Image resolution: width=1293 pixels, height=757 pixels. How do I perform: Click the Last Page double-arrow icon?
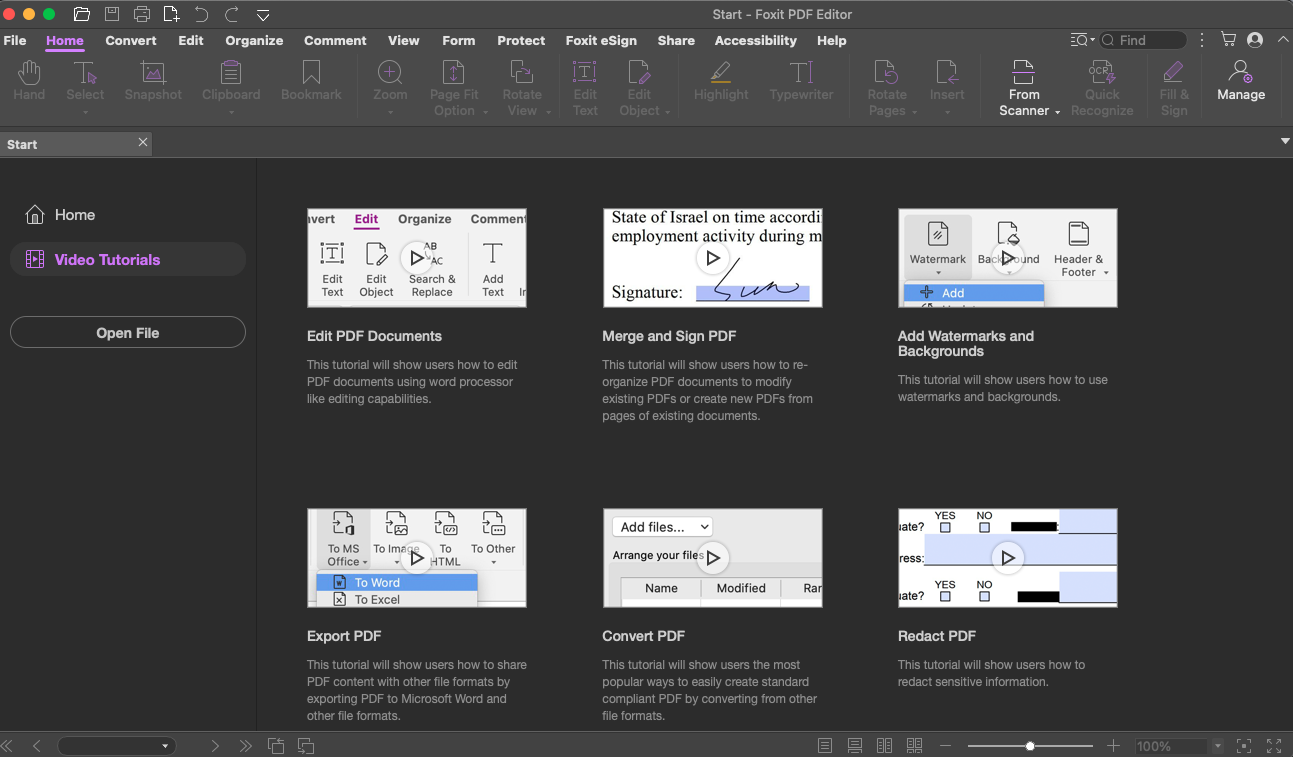point(246,746)
